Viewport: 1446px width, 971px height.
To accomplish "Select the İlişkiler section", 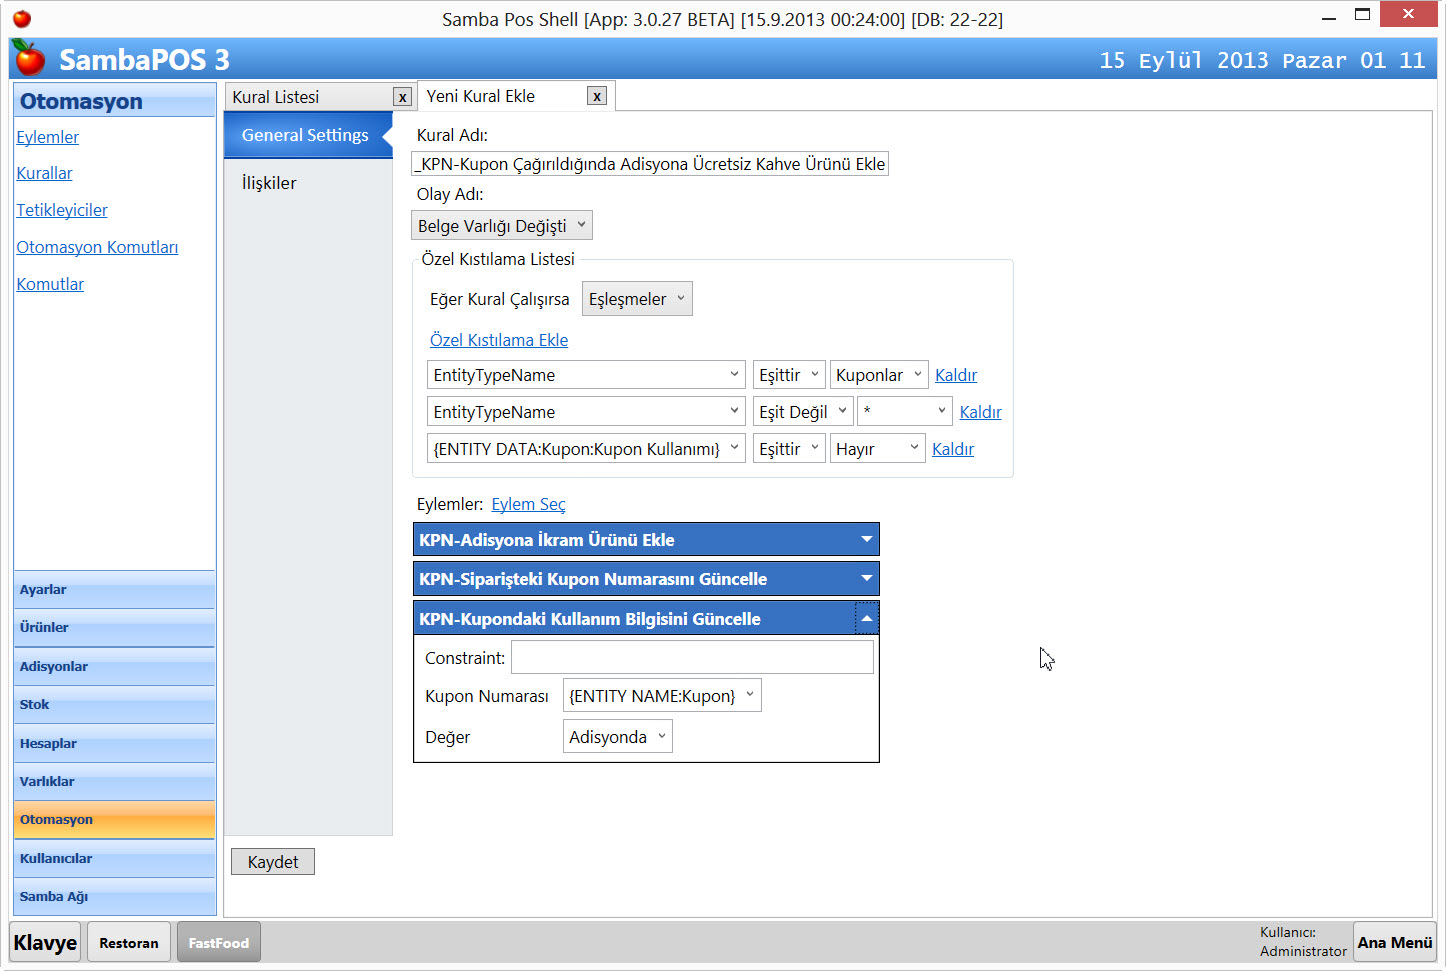I will (269, 183).
